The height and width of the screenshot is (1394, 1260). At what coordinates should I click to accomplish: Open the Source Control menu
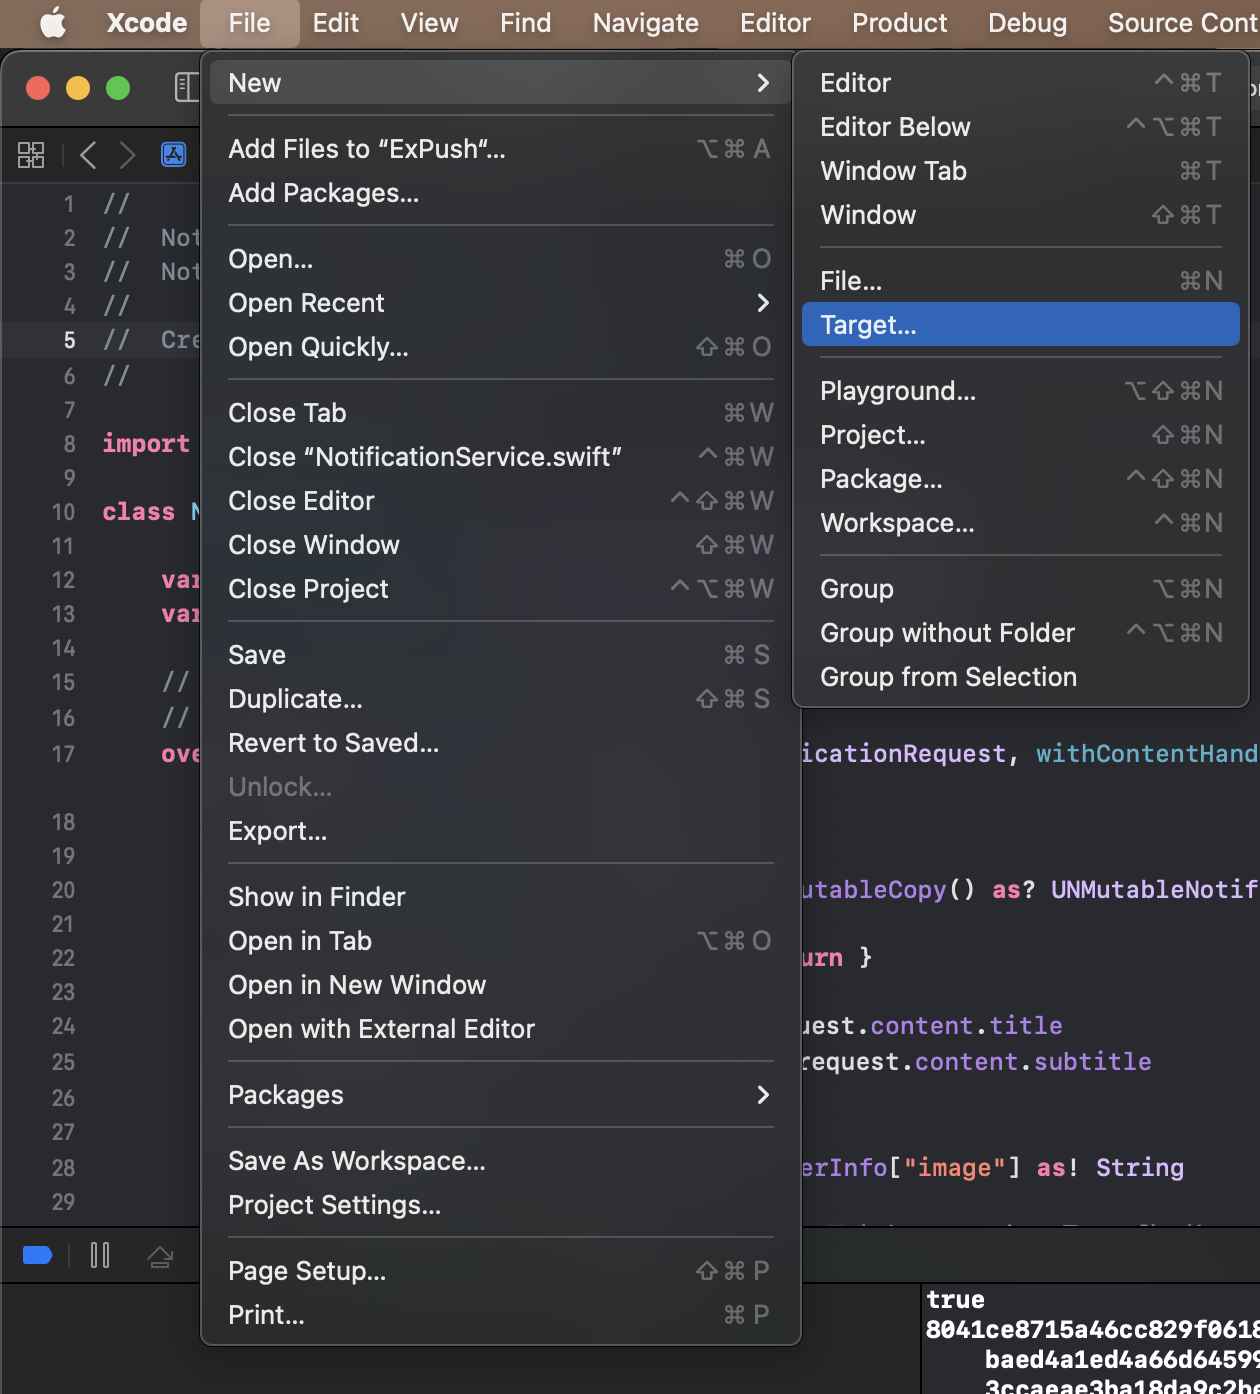coord(1183,22)
